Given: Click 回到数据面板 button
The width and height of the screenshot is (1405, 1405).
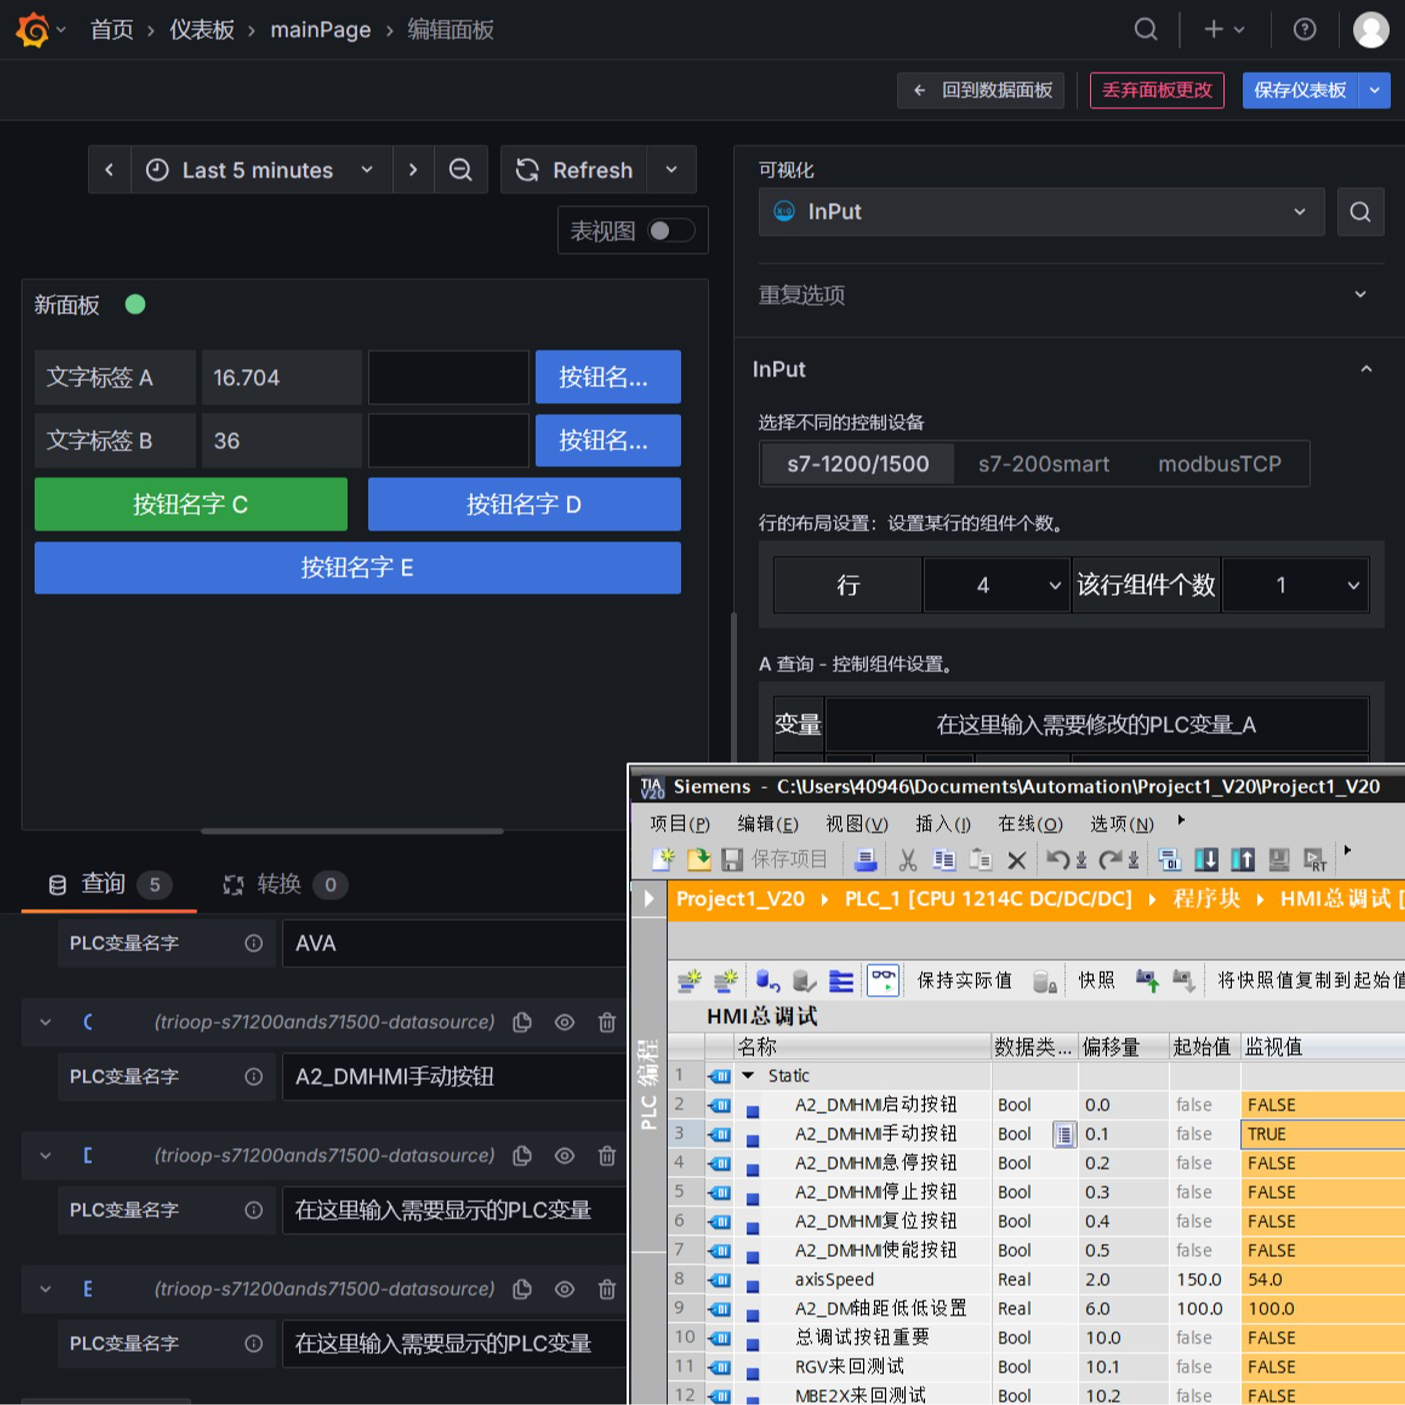Looking at the screenshot, I should click(x=981, y=90).
